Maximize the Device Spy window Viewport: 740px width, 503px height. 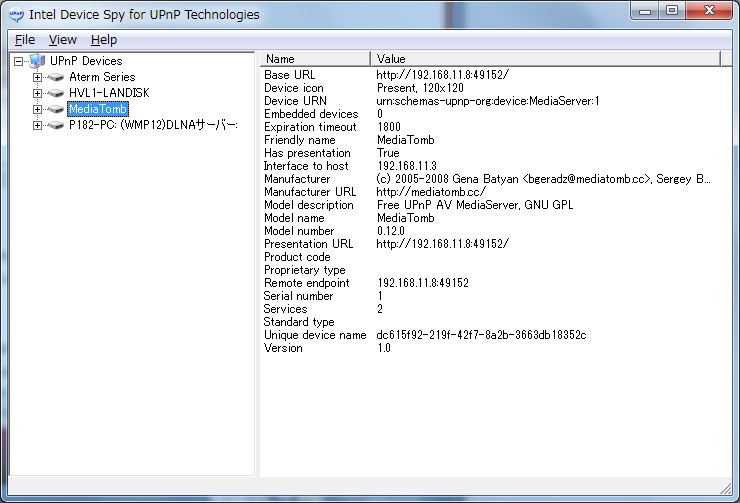coord(672,11)
